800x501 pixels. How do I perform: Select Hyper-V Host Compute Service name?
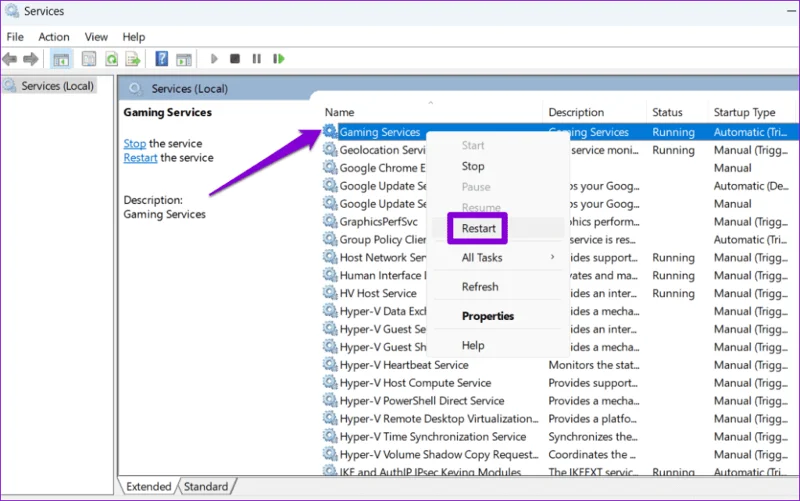(415, 383)
